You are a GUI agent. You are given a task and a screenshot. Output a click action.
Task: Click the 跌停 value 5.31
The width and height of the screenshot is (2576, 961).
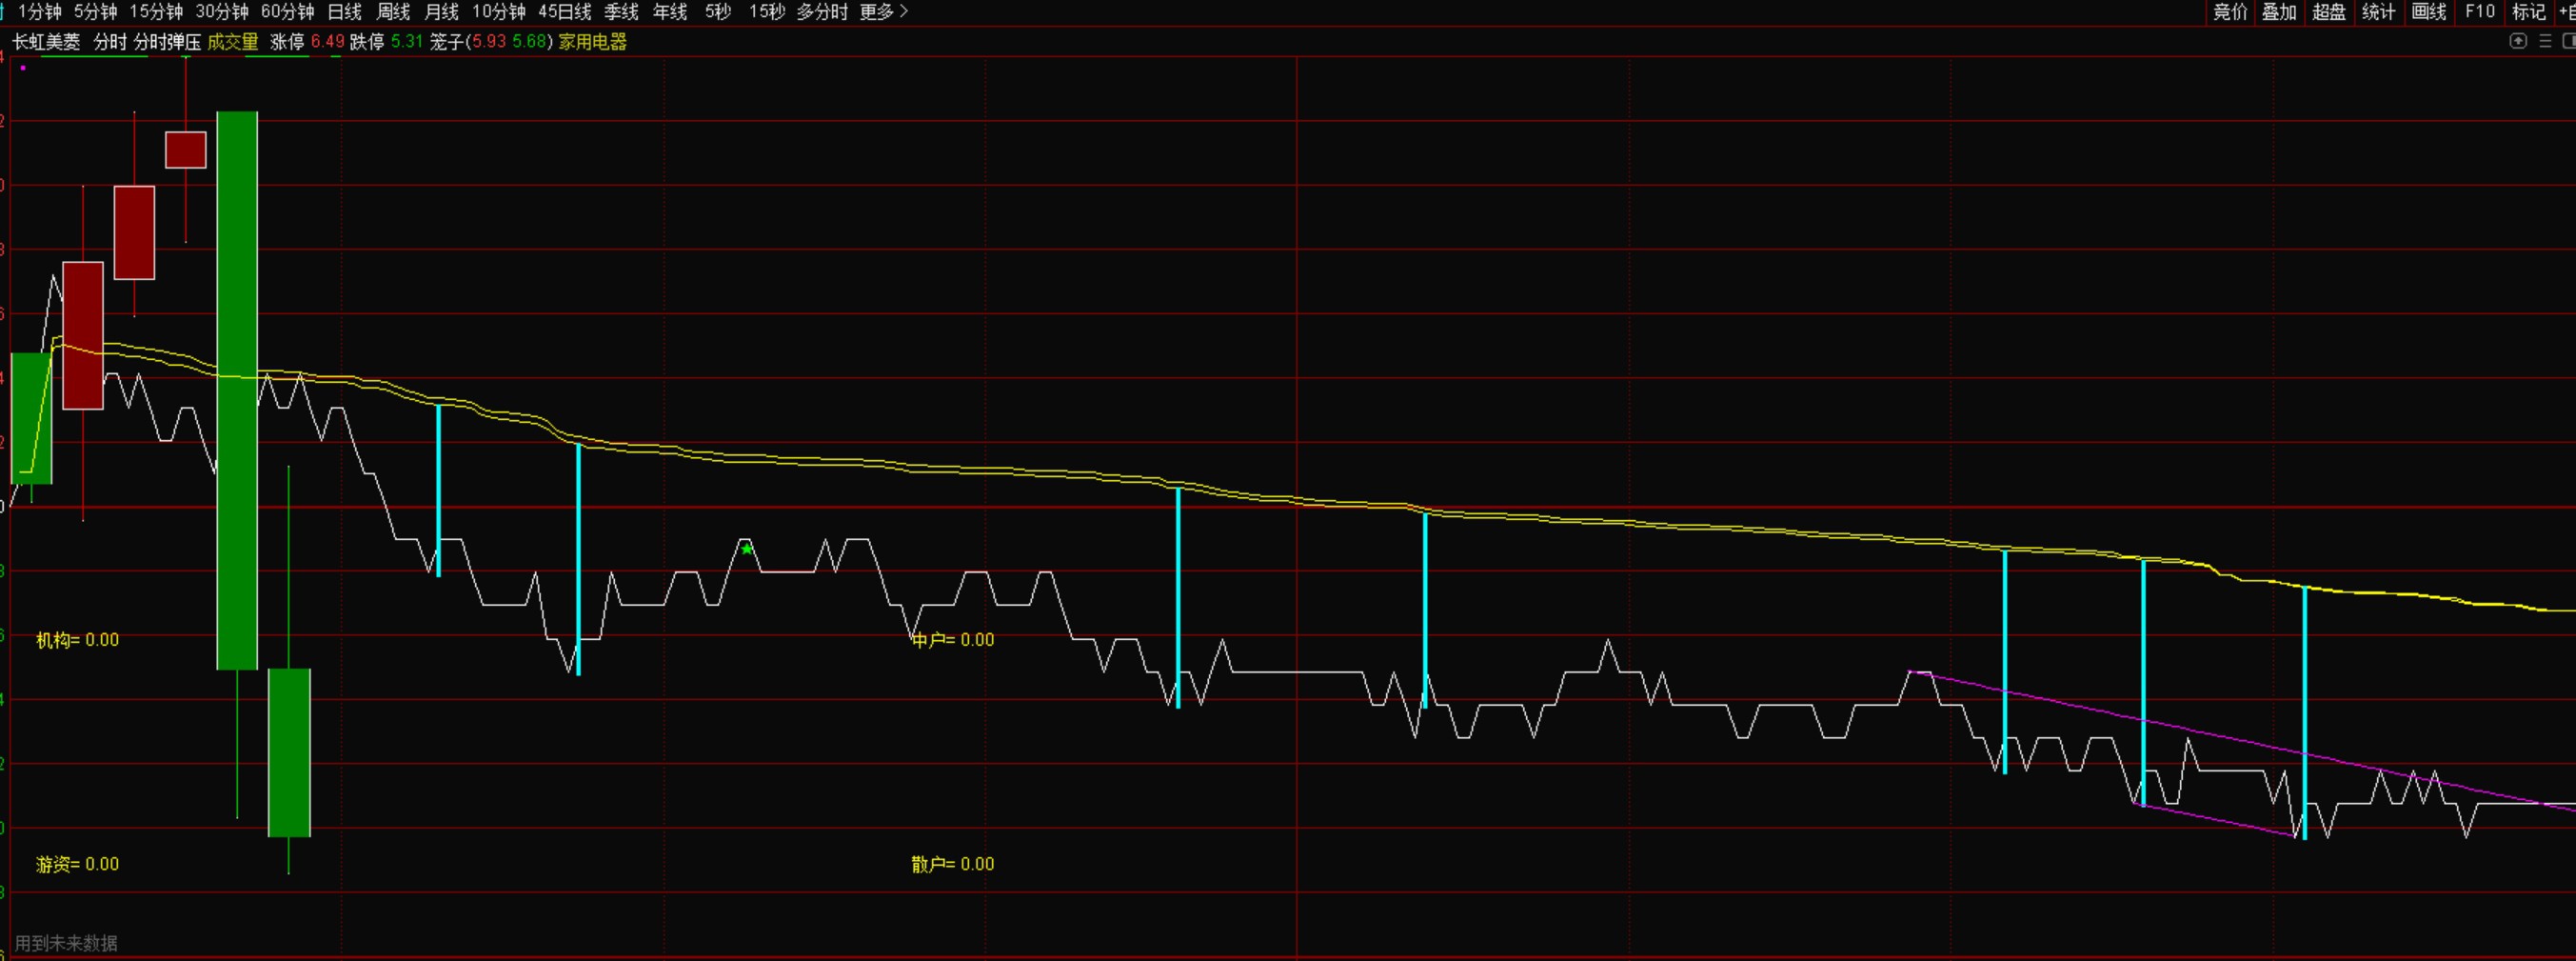tap(407, 42)
